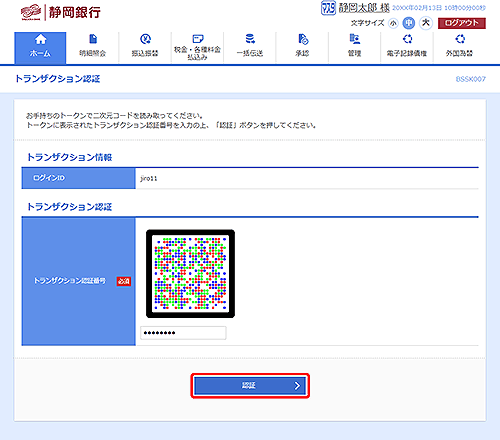Click the 認証 button
This screenshot has width=500, height=440.
click(x=250, y=386)
